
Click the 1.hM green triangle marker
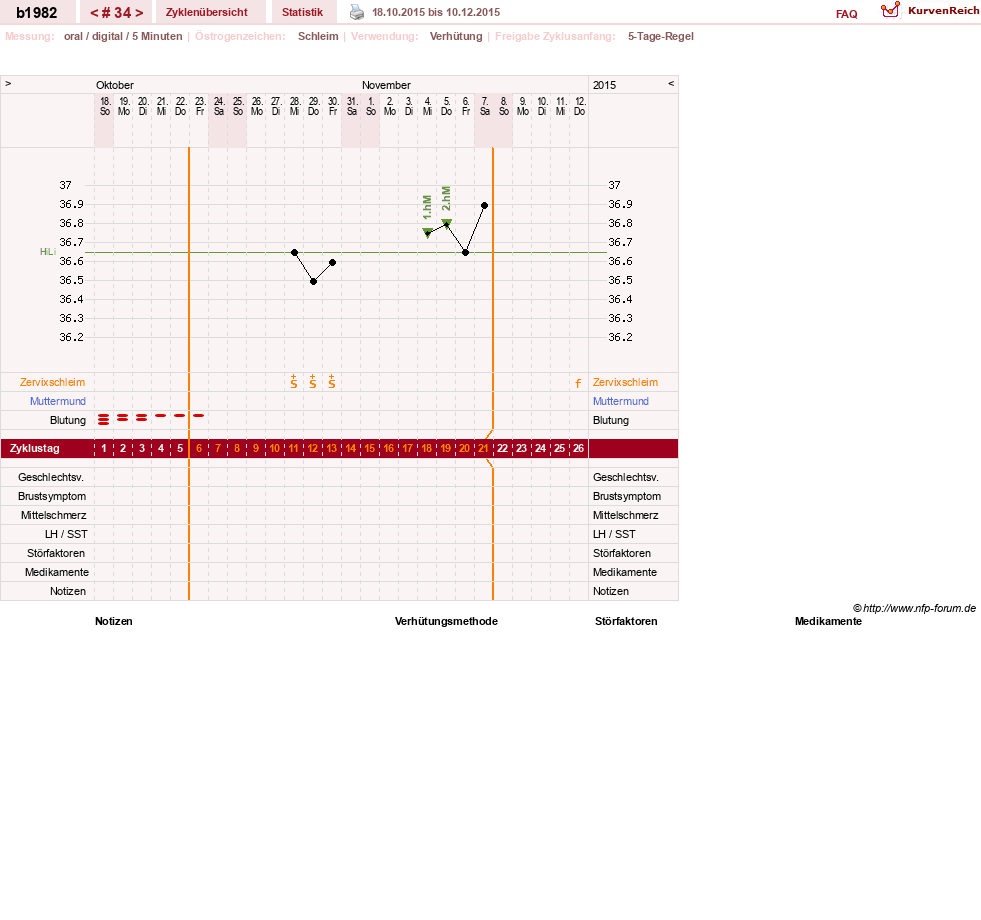(427, 233)
